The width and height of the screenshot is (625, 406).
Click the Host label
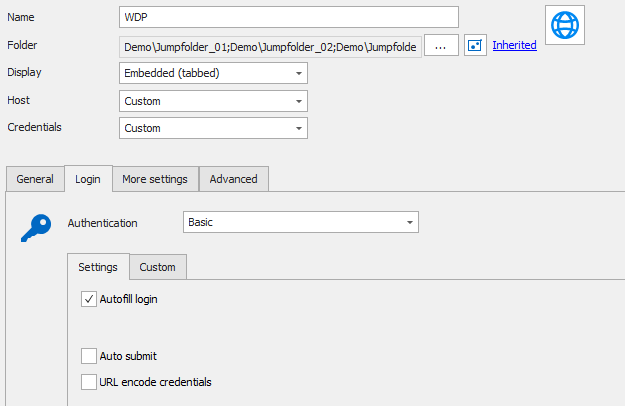coord(18,100)
